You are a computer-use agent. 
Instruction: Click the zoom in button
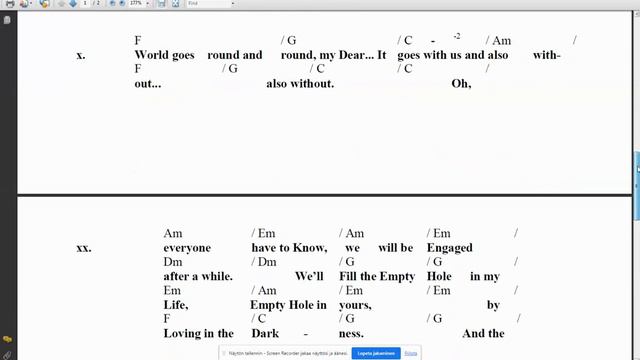(122, 3)
